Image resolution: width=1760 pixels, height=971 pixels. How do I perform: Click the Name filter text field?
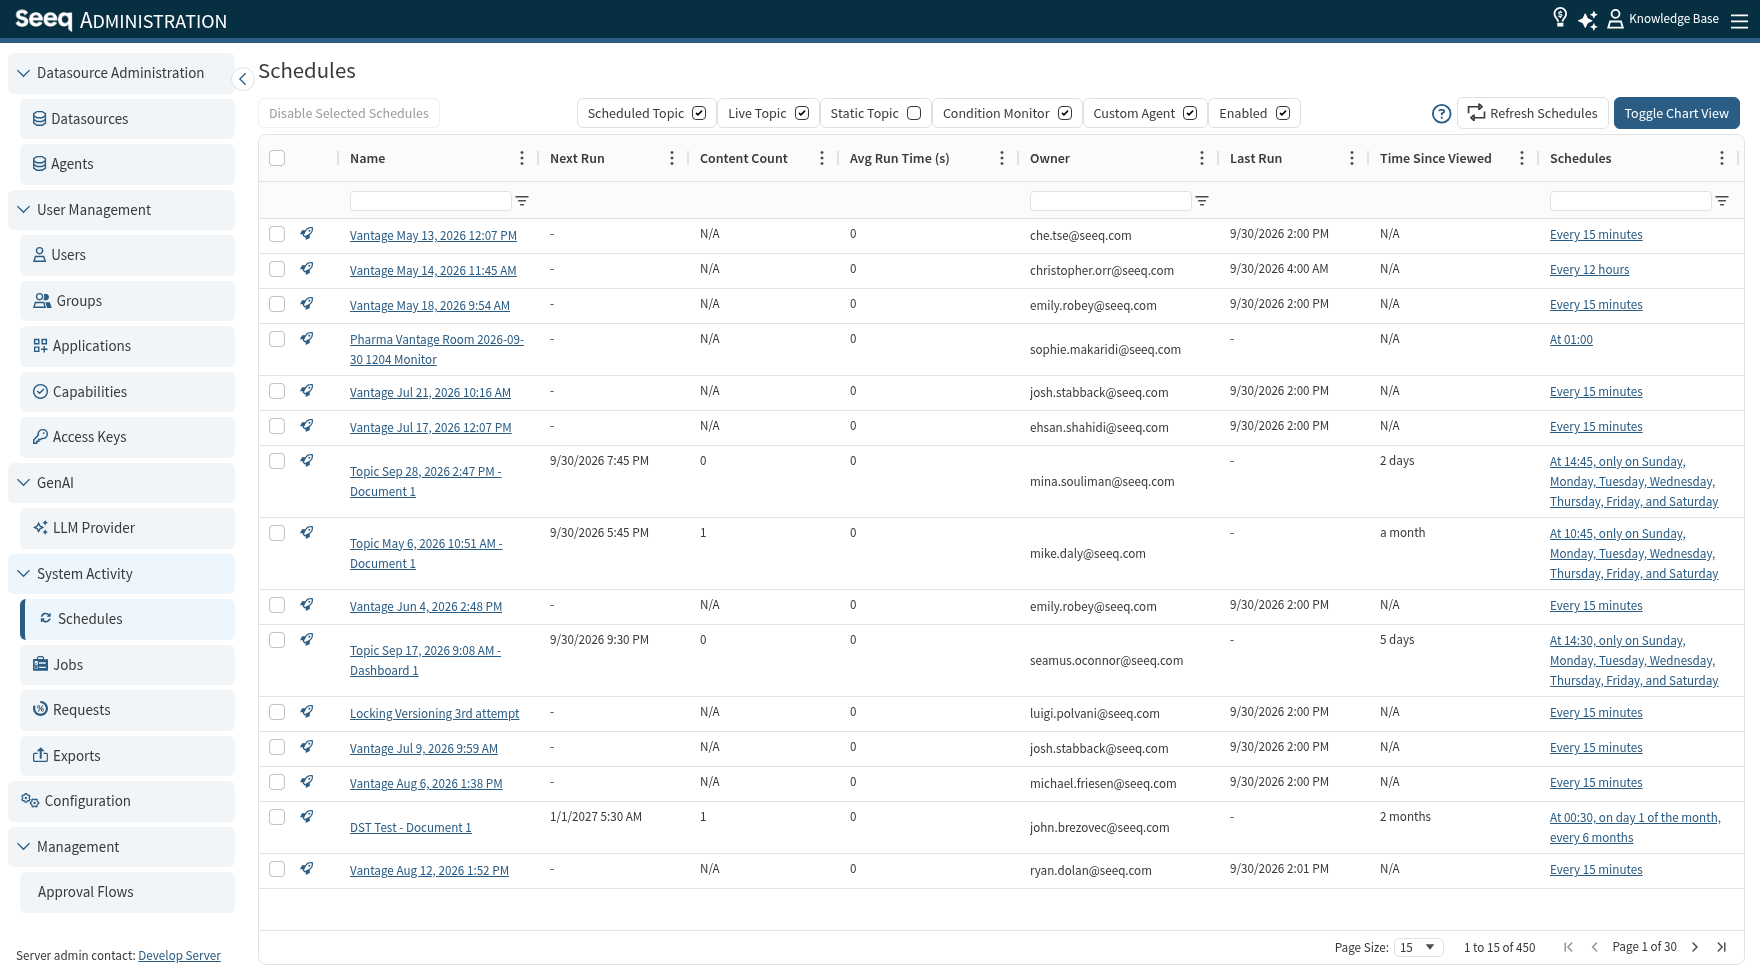[430, 201]
